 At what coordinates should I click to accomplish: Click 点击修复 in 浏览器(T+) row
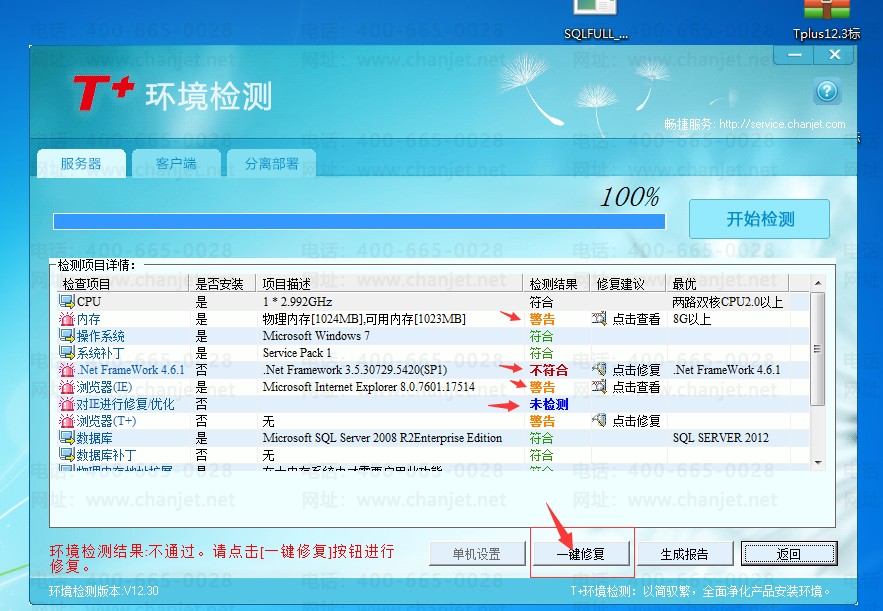click(636, 421)
